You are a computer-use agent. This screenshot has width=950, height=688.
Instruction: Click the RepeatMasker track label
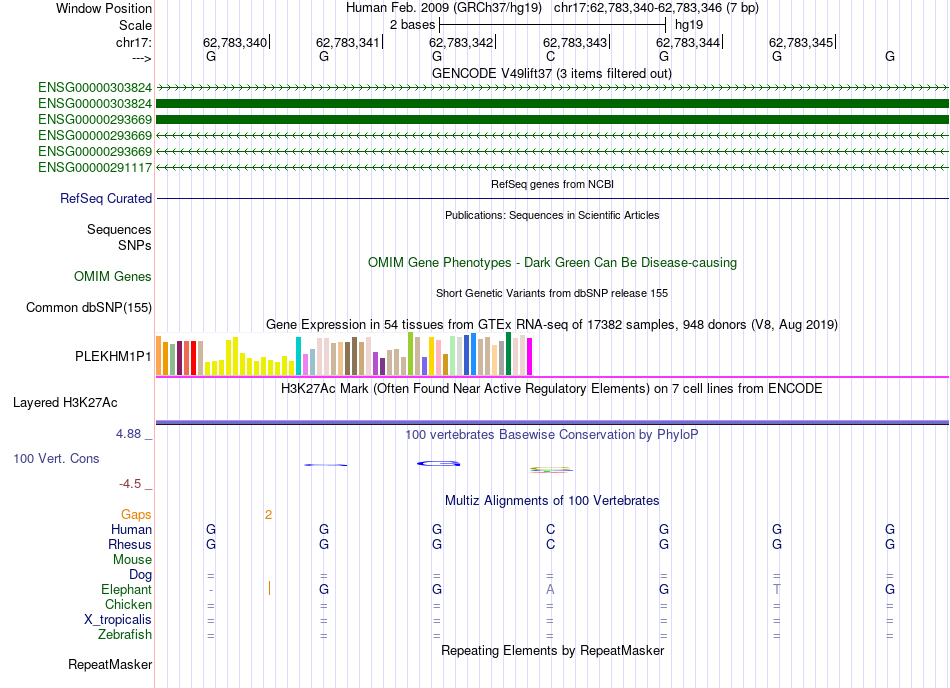[x=110, y=665]
